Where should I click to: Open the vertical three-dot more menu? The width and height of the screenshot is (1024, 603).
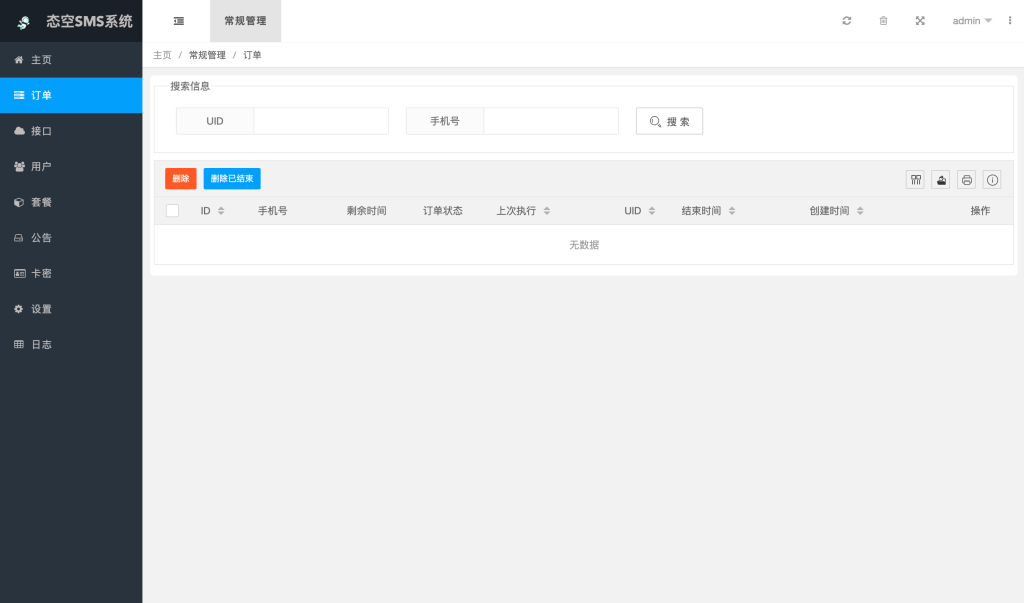tap(1009, 21)
